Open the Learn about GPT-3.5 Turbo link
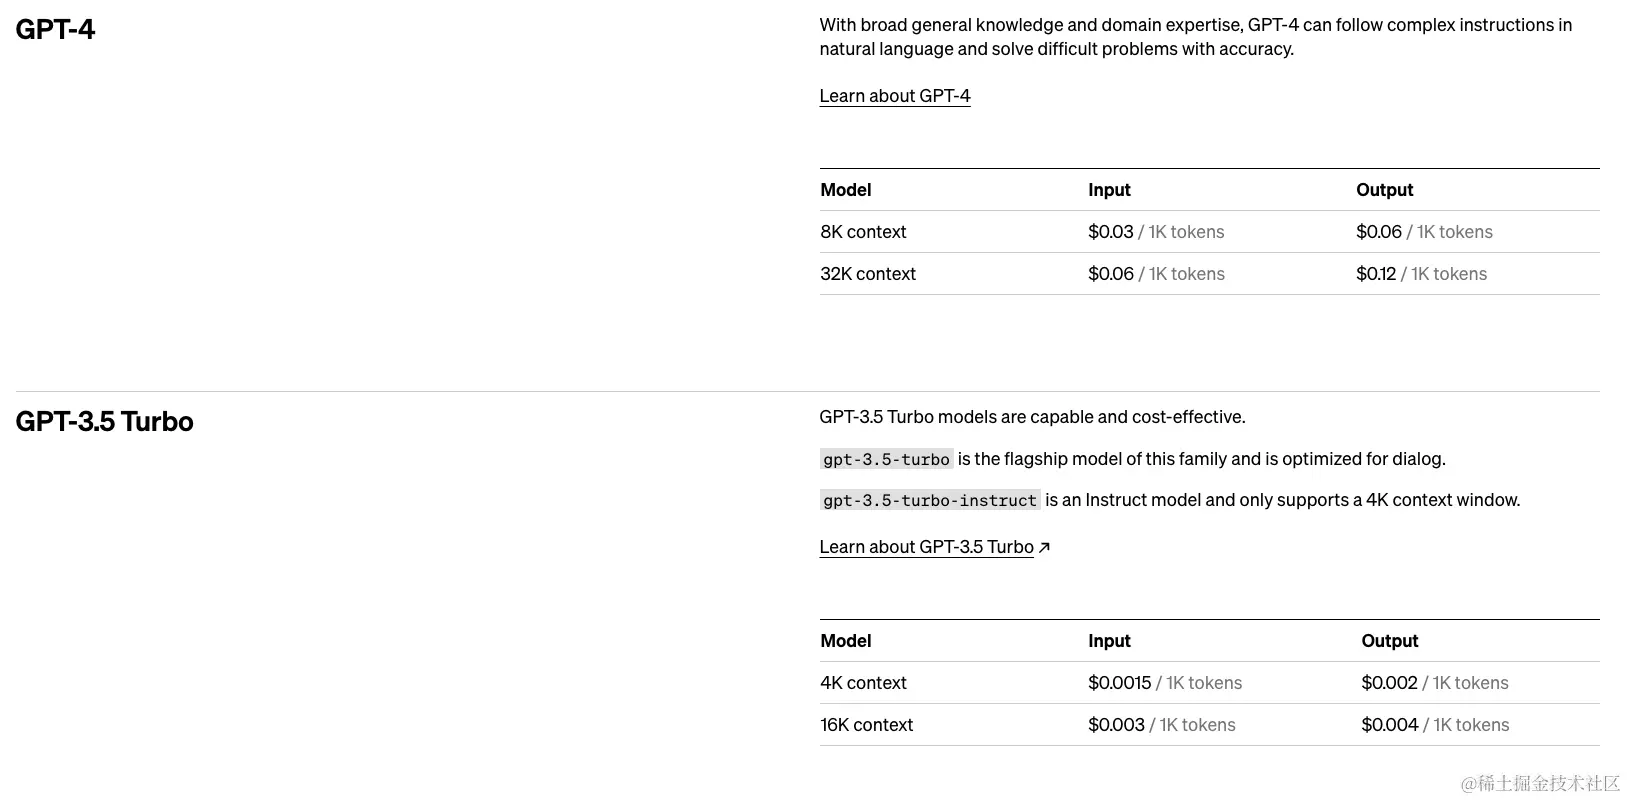1627x800 pixels. point(927,547)
